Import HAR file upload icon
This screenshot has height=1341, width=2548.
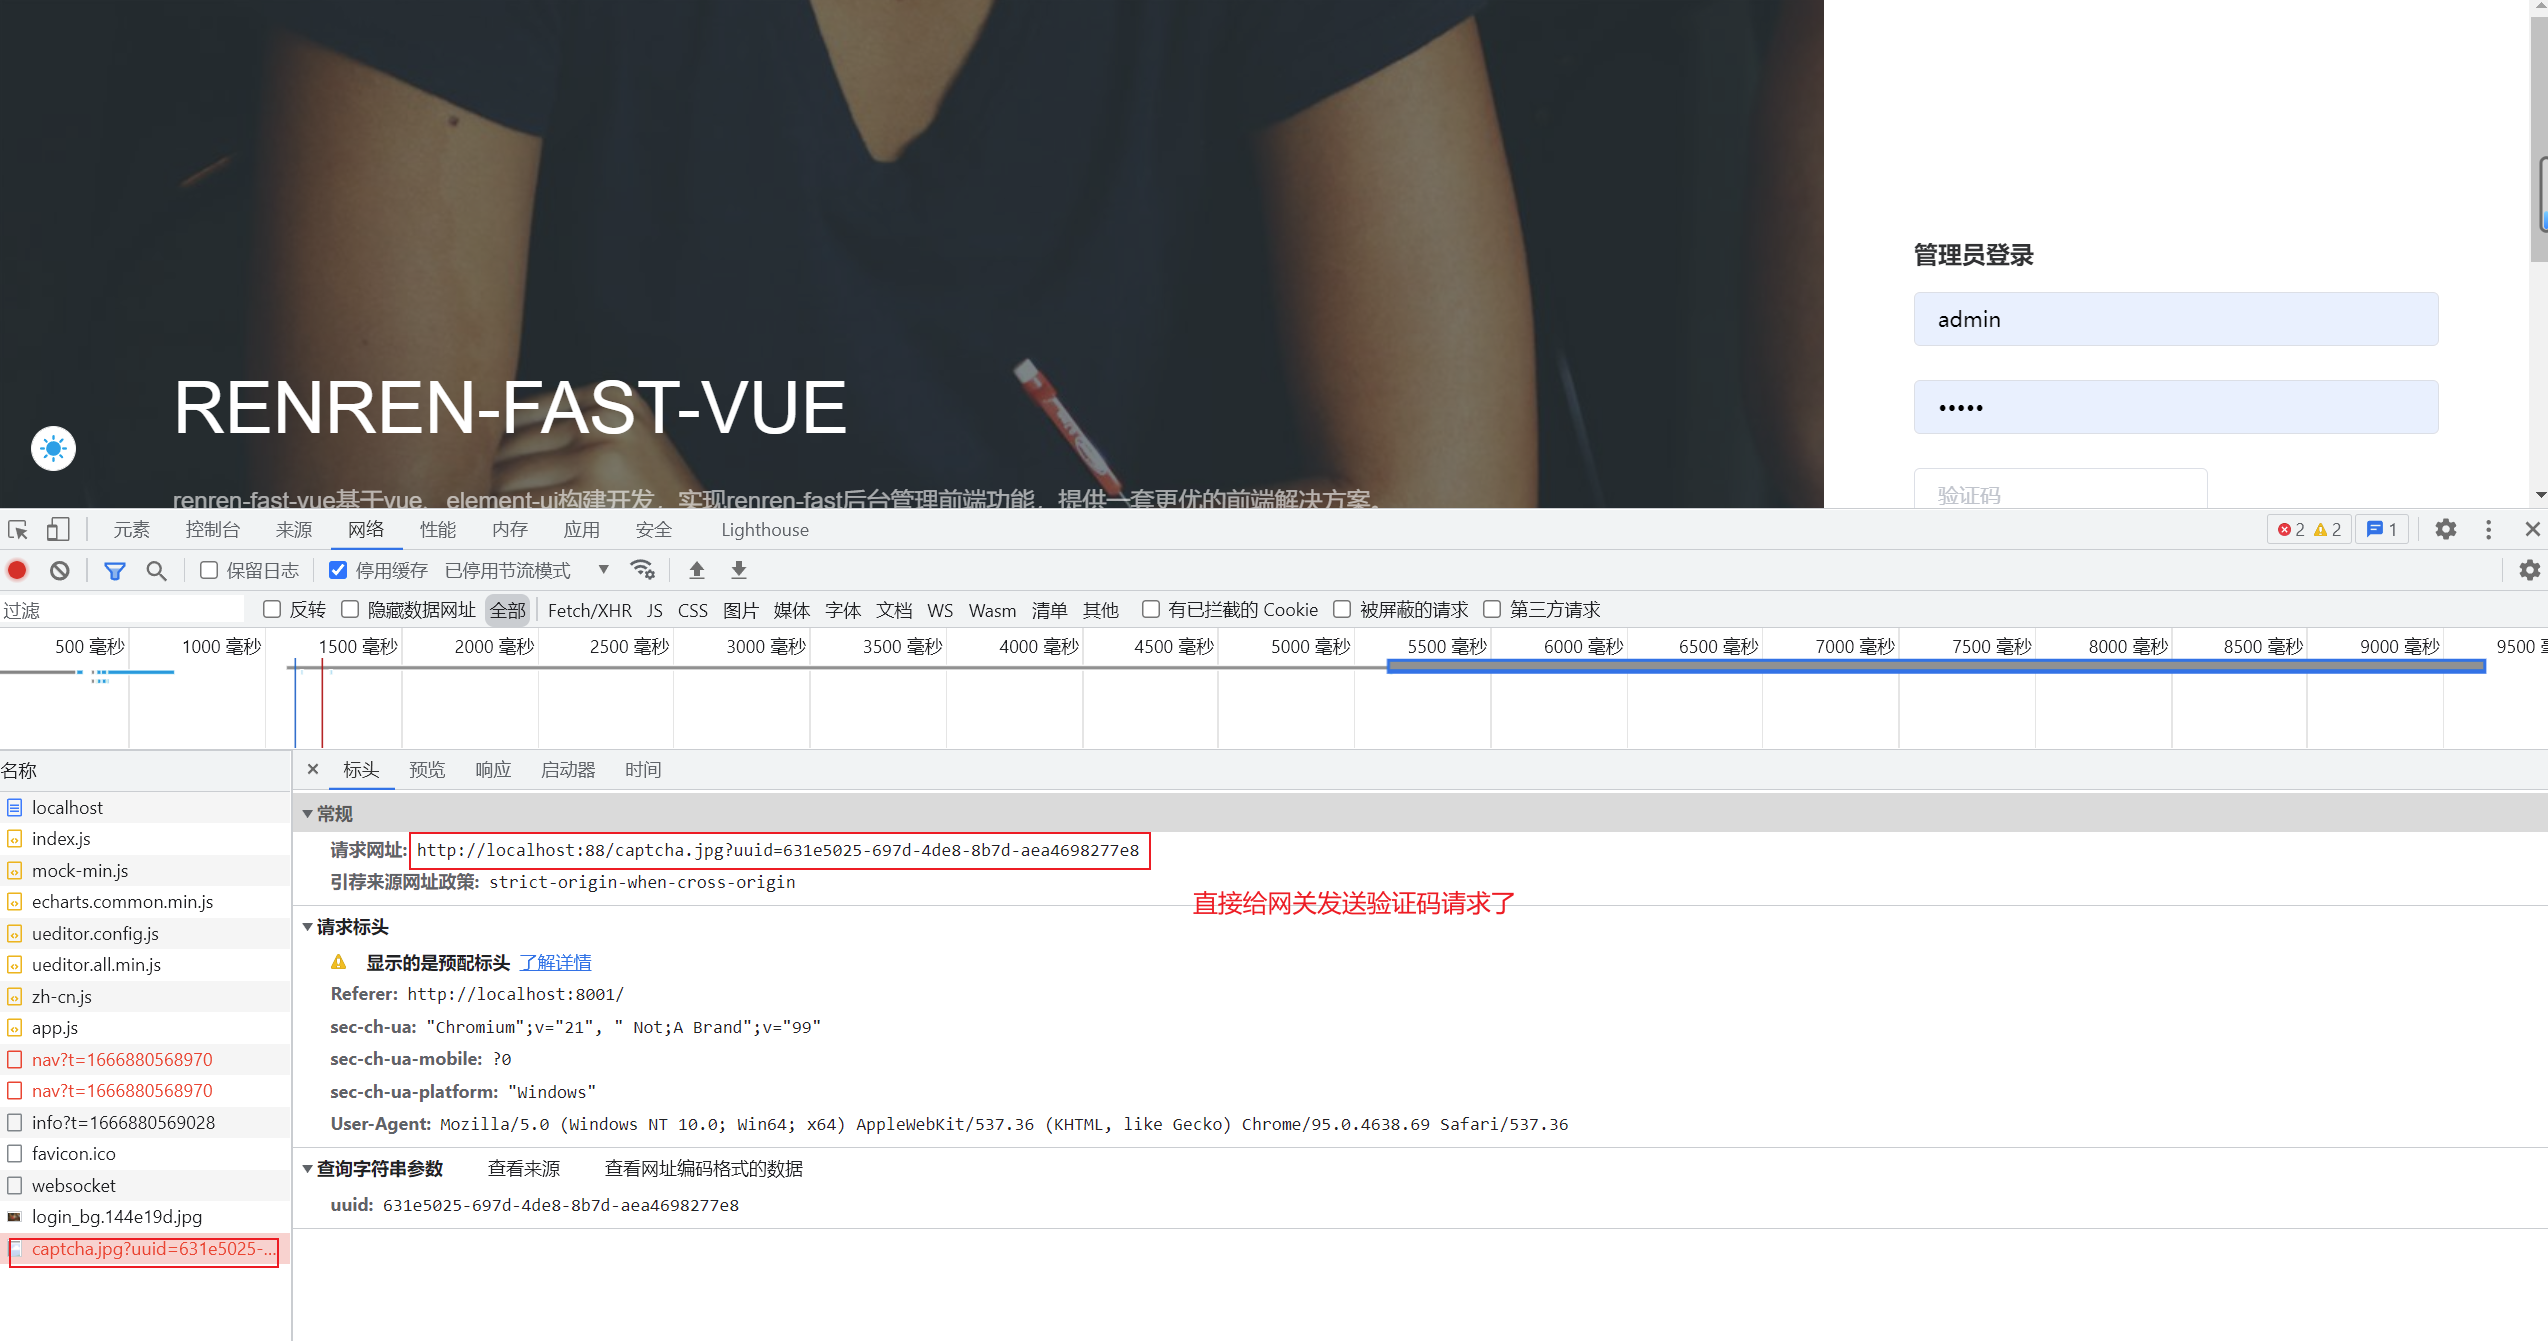(697, 570)
